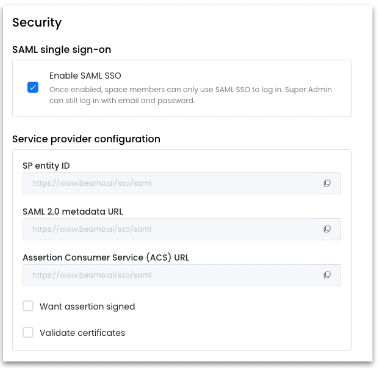Click the SP entity ID field
The width and height of the screenshot is (378, 368).
point(181,183)
